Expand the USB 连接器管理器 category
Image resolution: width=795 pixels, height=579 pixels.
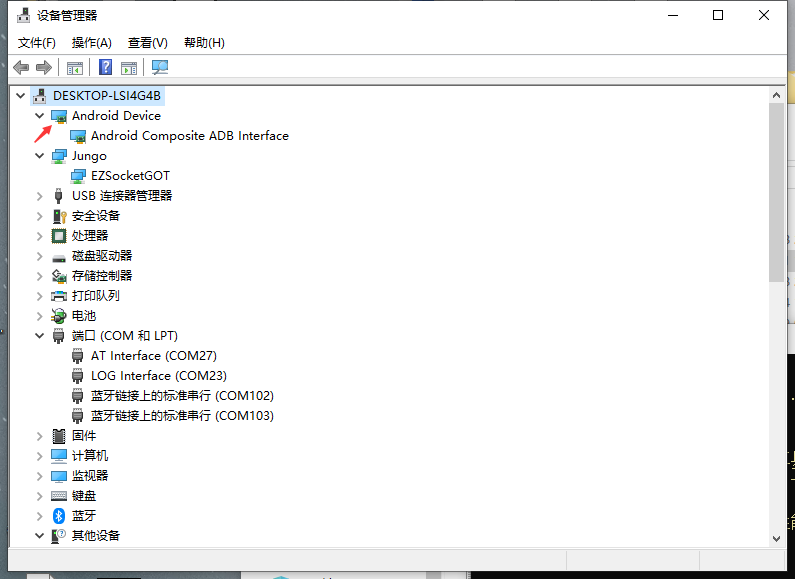(x=40, y=196)
